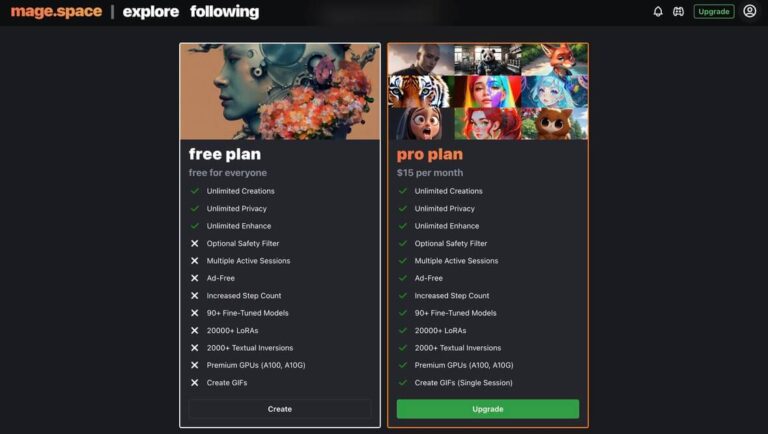The image size is (768, 434).
Task: Click the X icon beside 20000+ LoRAs
Action: point(194,331)
